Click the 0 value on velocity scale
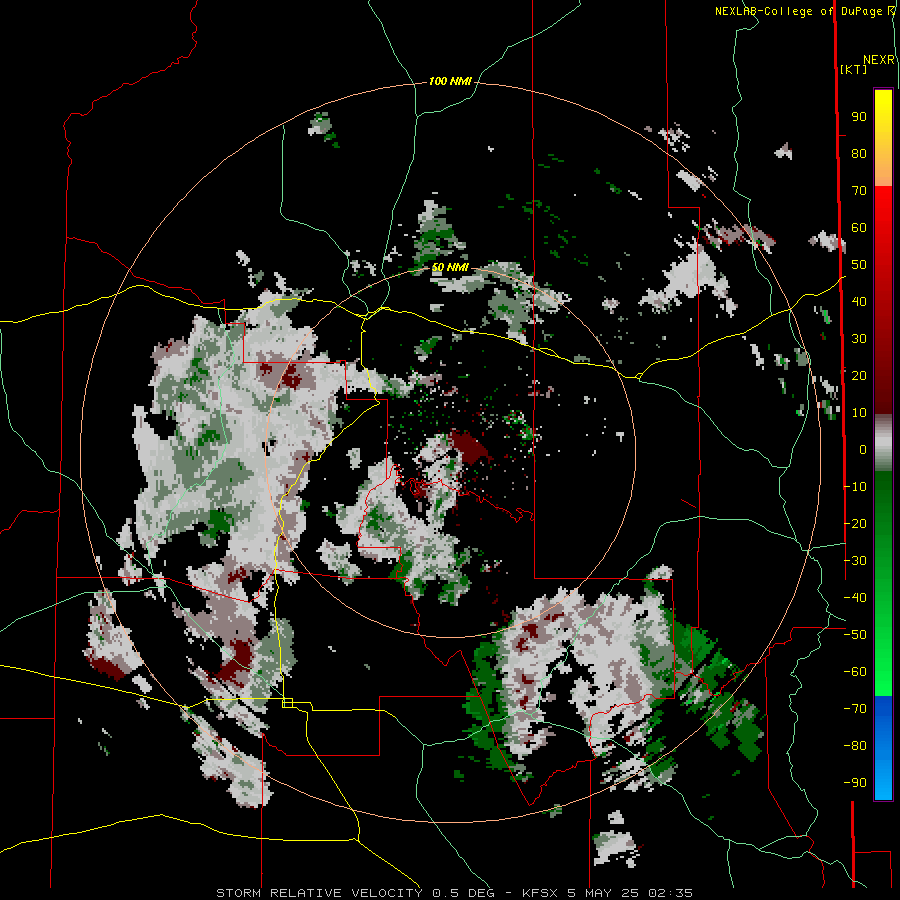The height and width of the screenshot is (900, 900). tap(862, 449)
